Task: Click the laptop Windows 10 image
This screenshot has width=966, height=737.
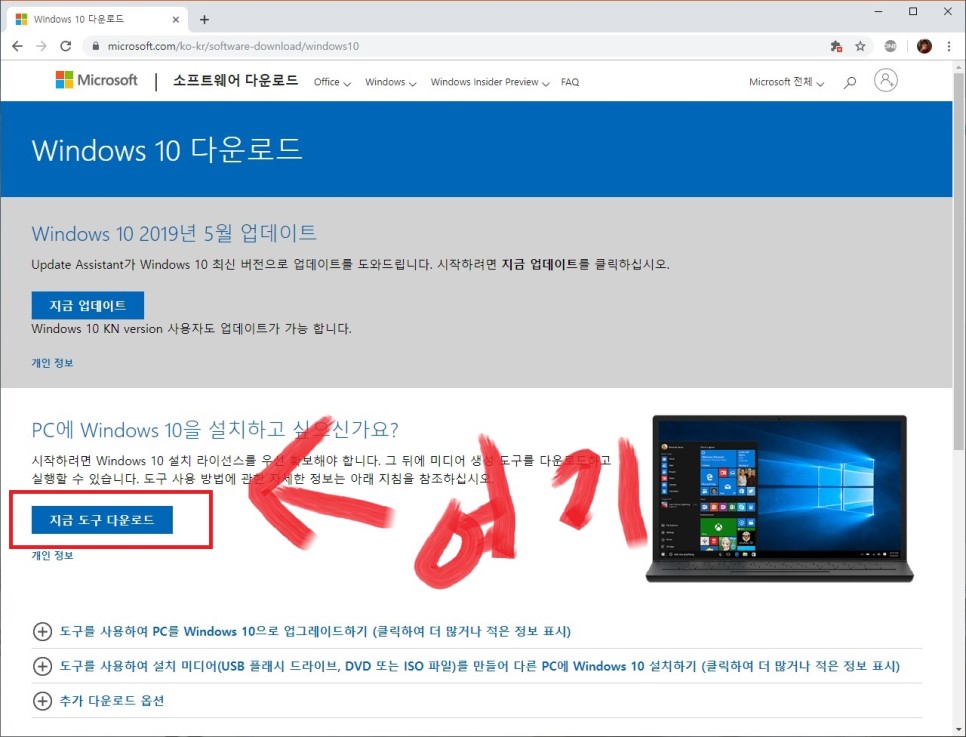Action: (779, 498)
